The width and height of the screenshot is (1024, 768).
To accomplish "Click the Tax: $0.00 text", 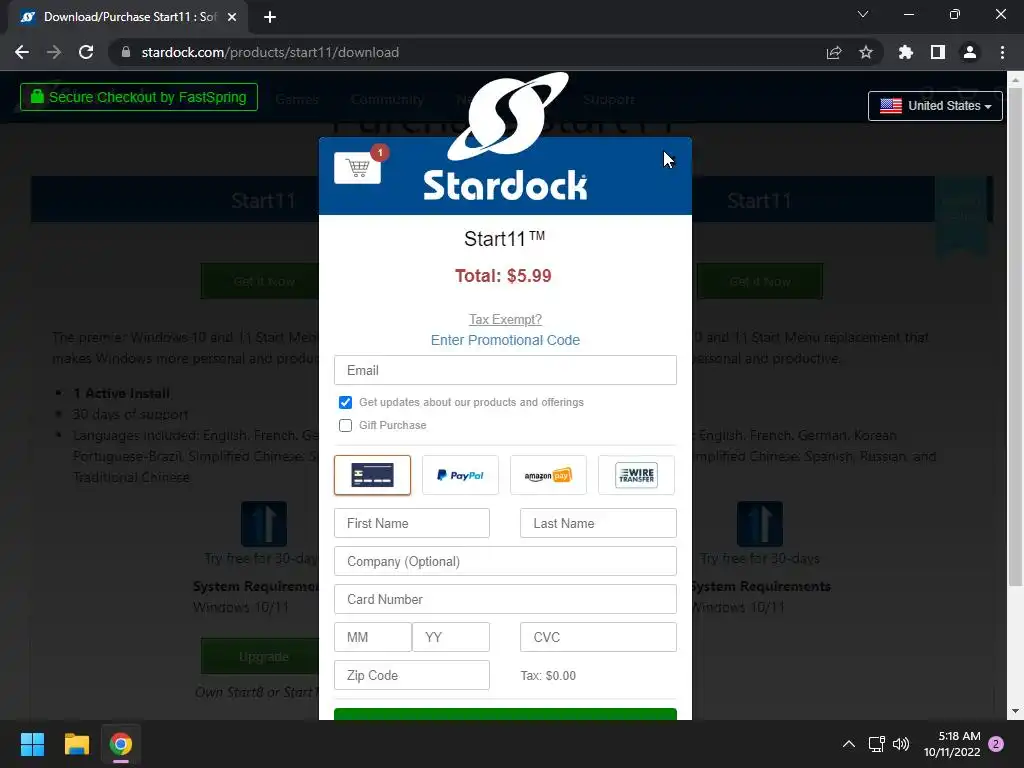I will click(x=548, y=676).
